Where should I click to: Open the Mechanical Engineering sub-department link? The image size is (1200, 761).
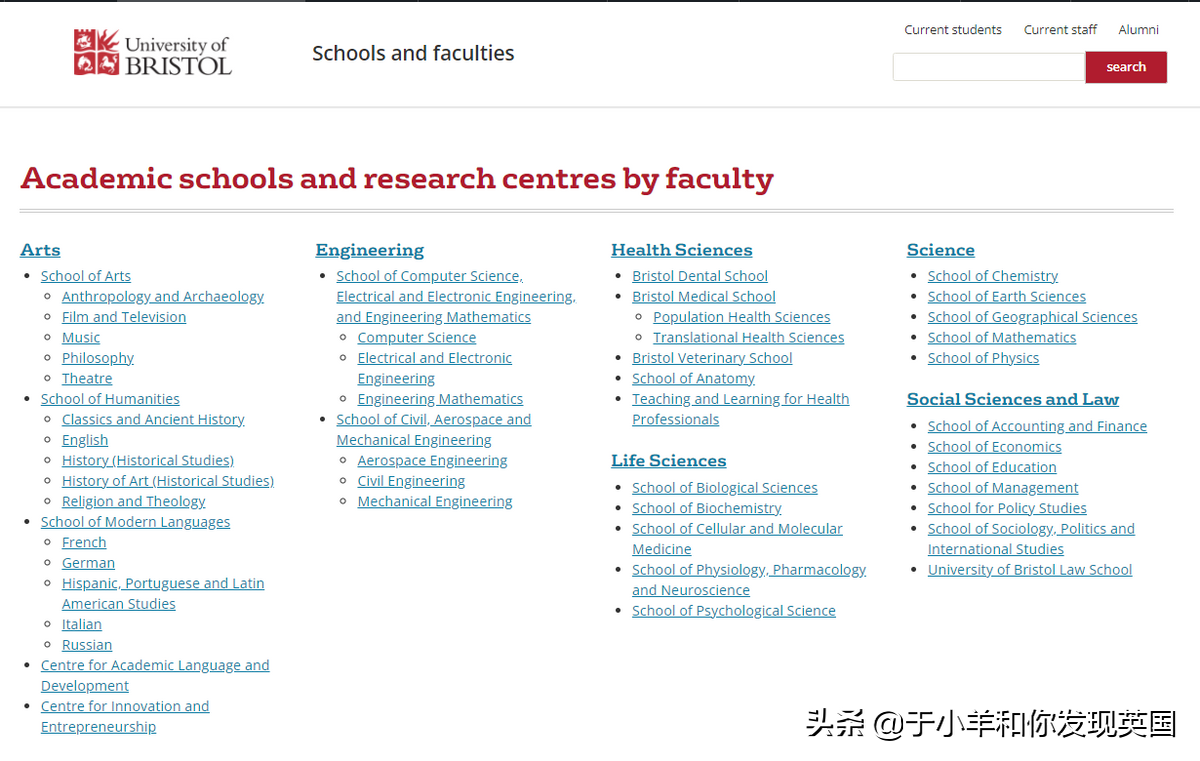pos(435,501)
